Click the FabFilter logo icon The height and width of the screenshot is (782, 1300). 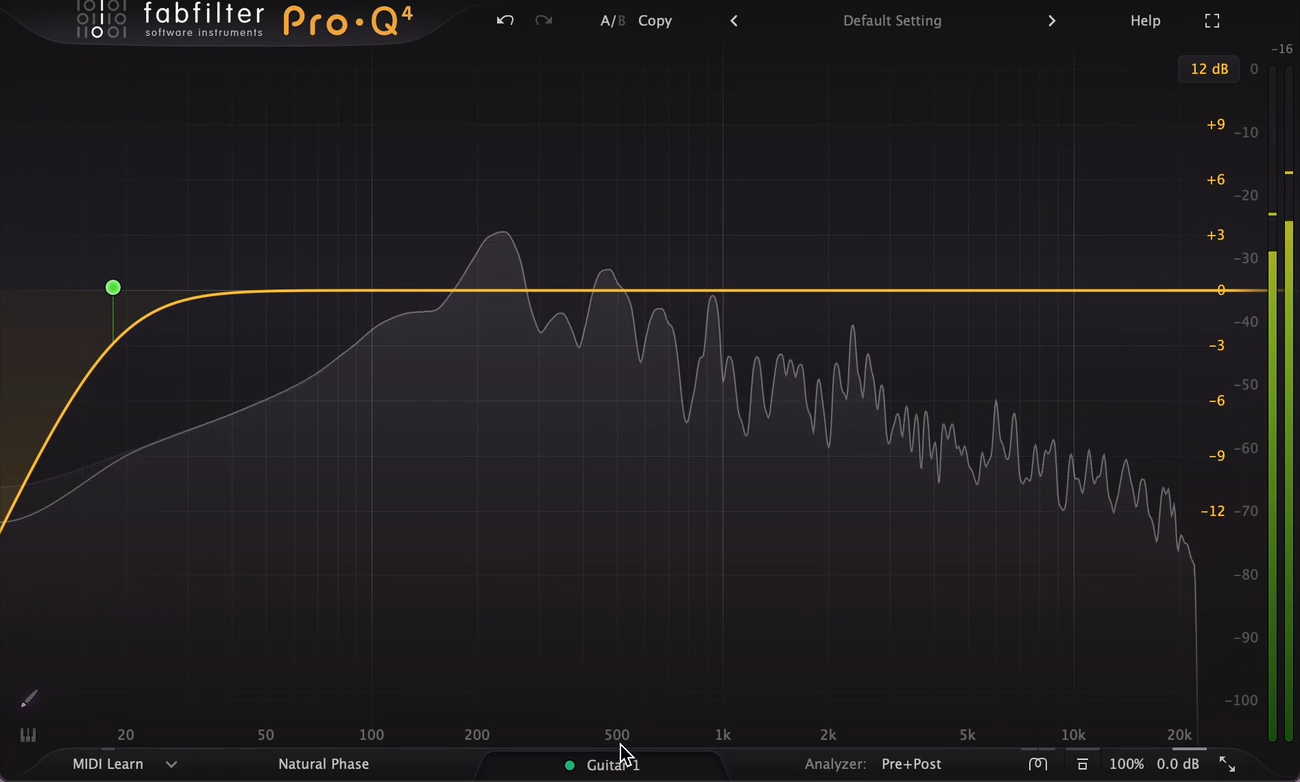click(101, 20)
